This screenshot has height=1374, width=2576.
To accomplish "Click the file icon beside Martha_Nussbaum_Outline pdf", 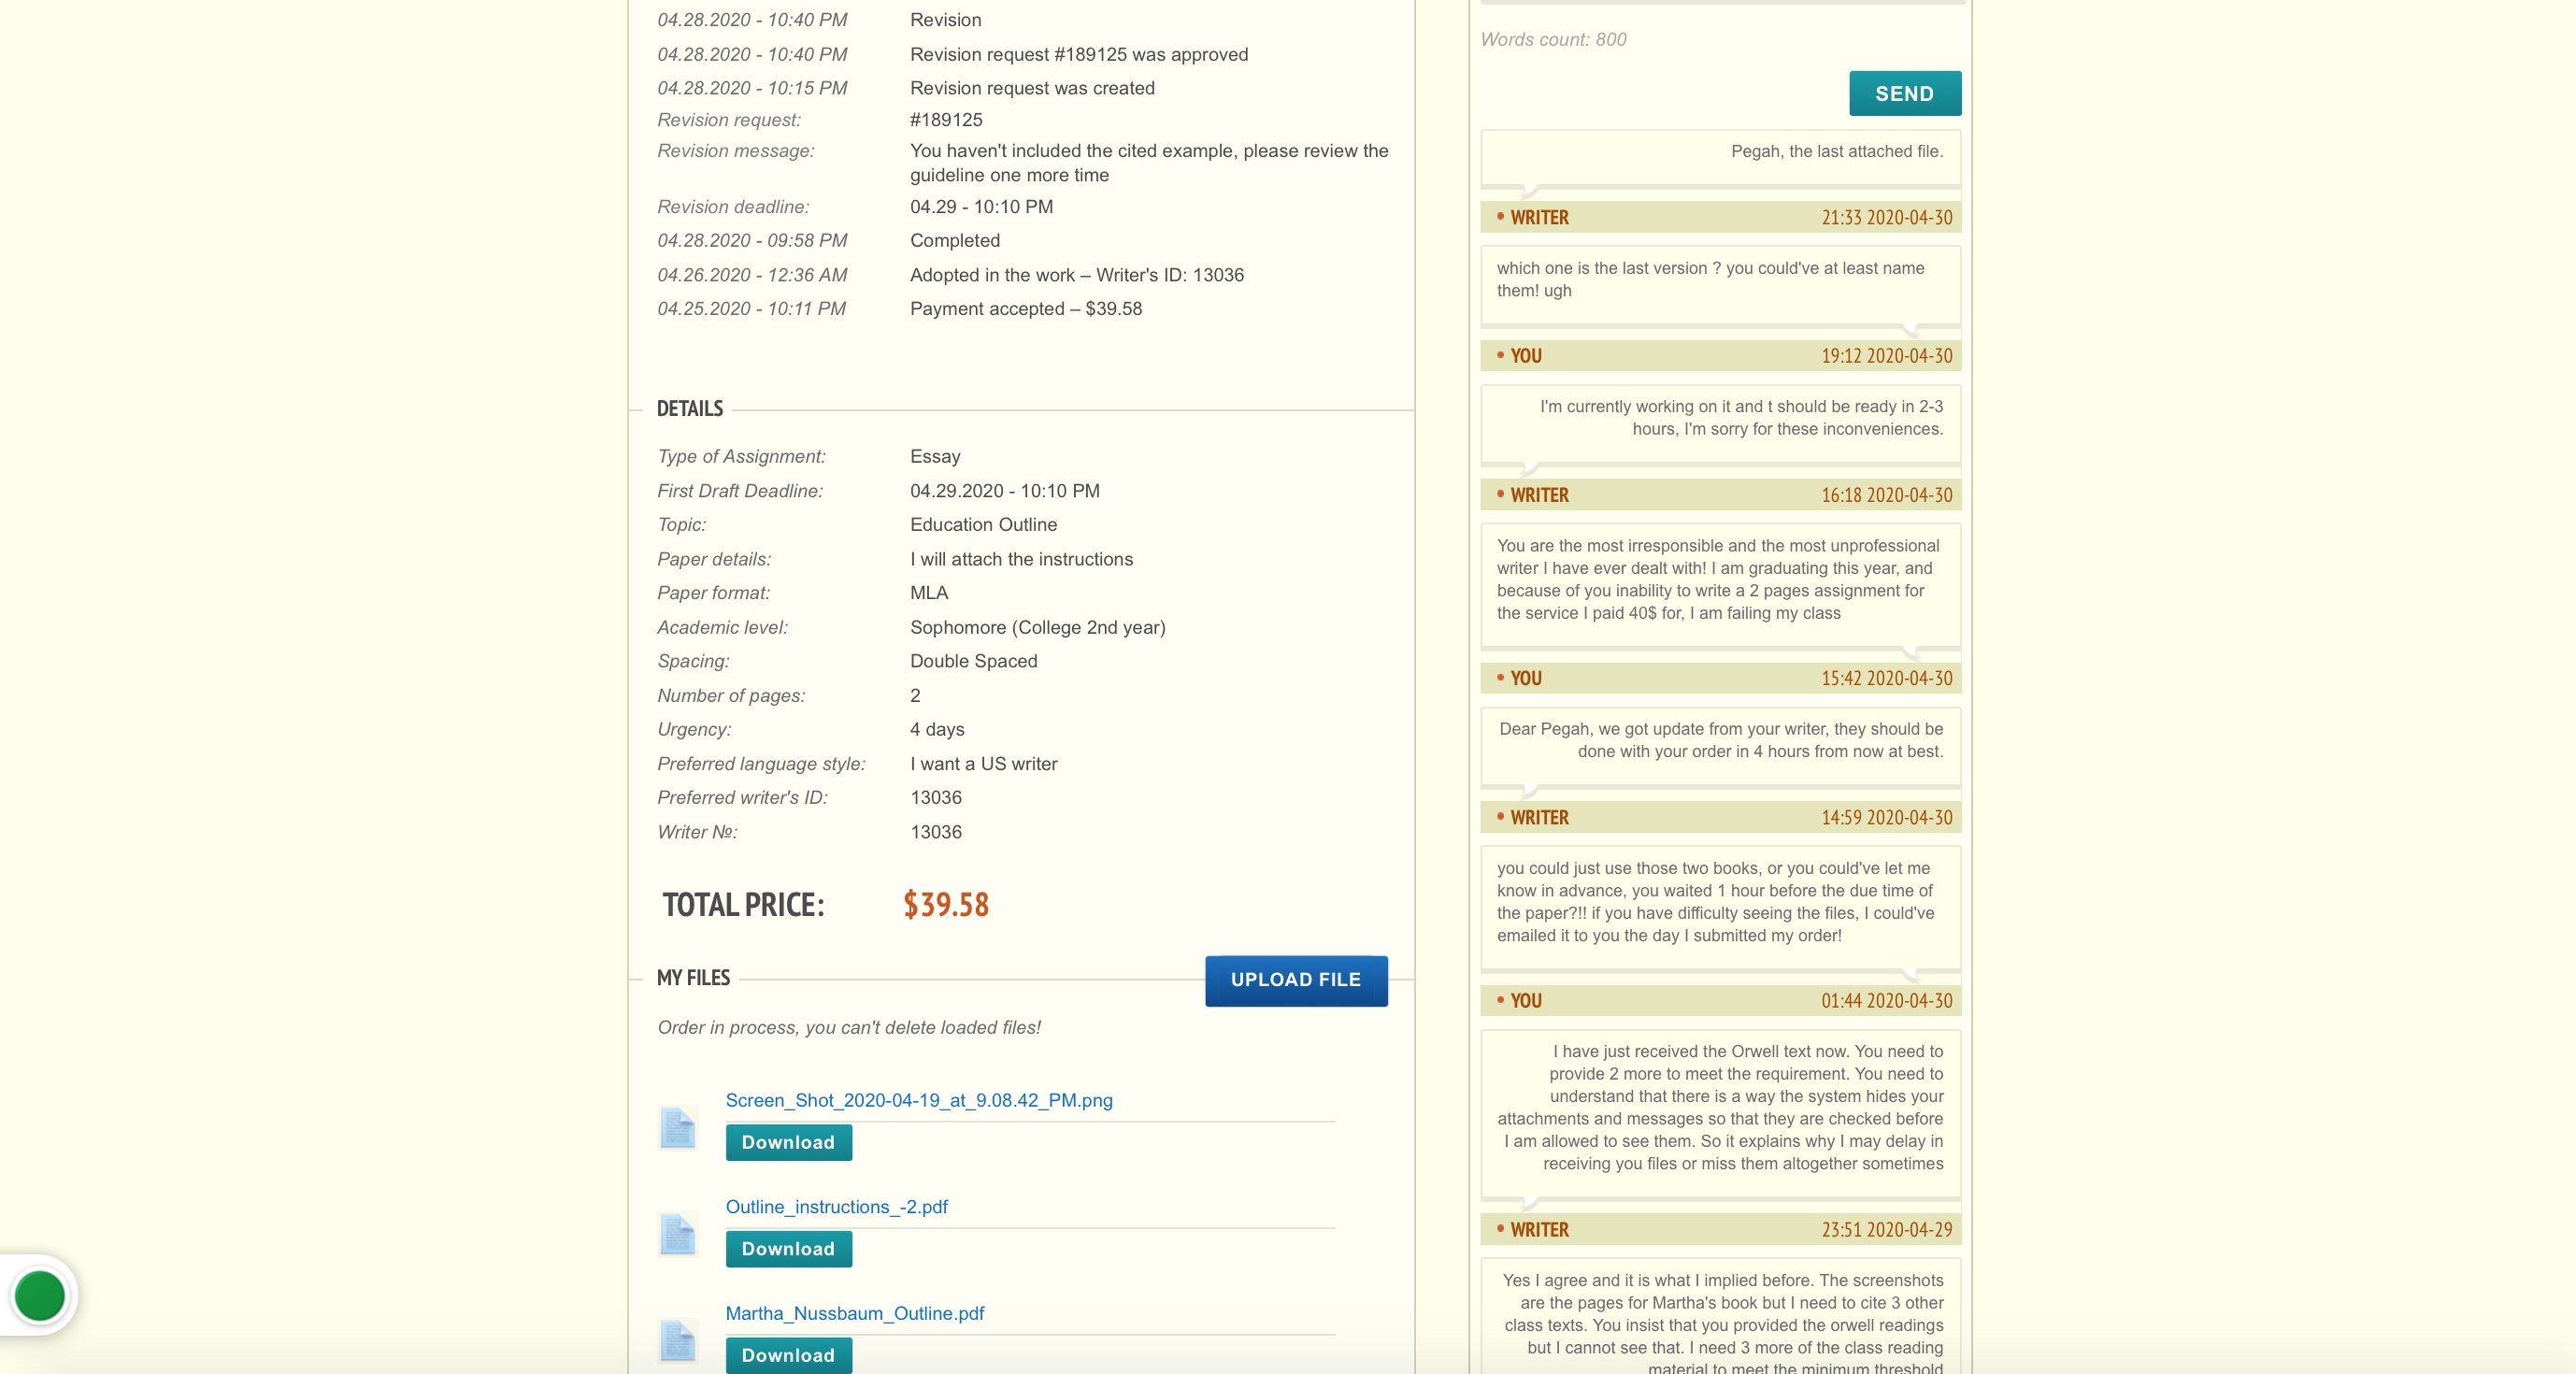I will point(677,1340).
